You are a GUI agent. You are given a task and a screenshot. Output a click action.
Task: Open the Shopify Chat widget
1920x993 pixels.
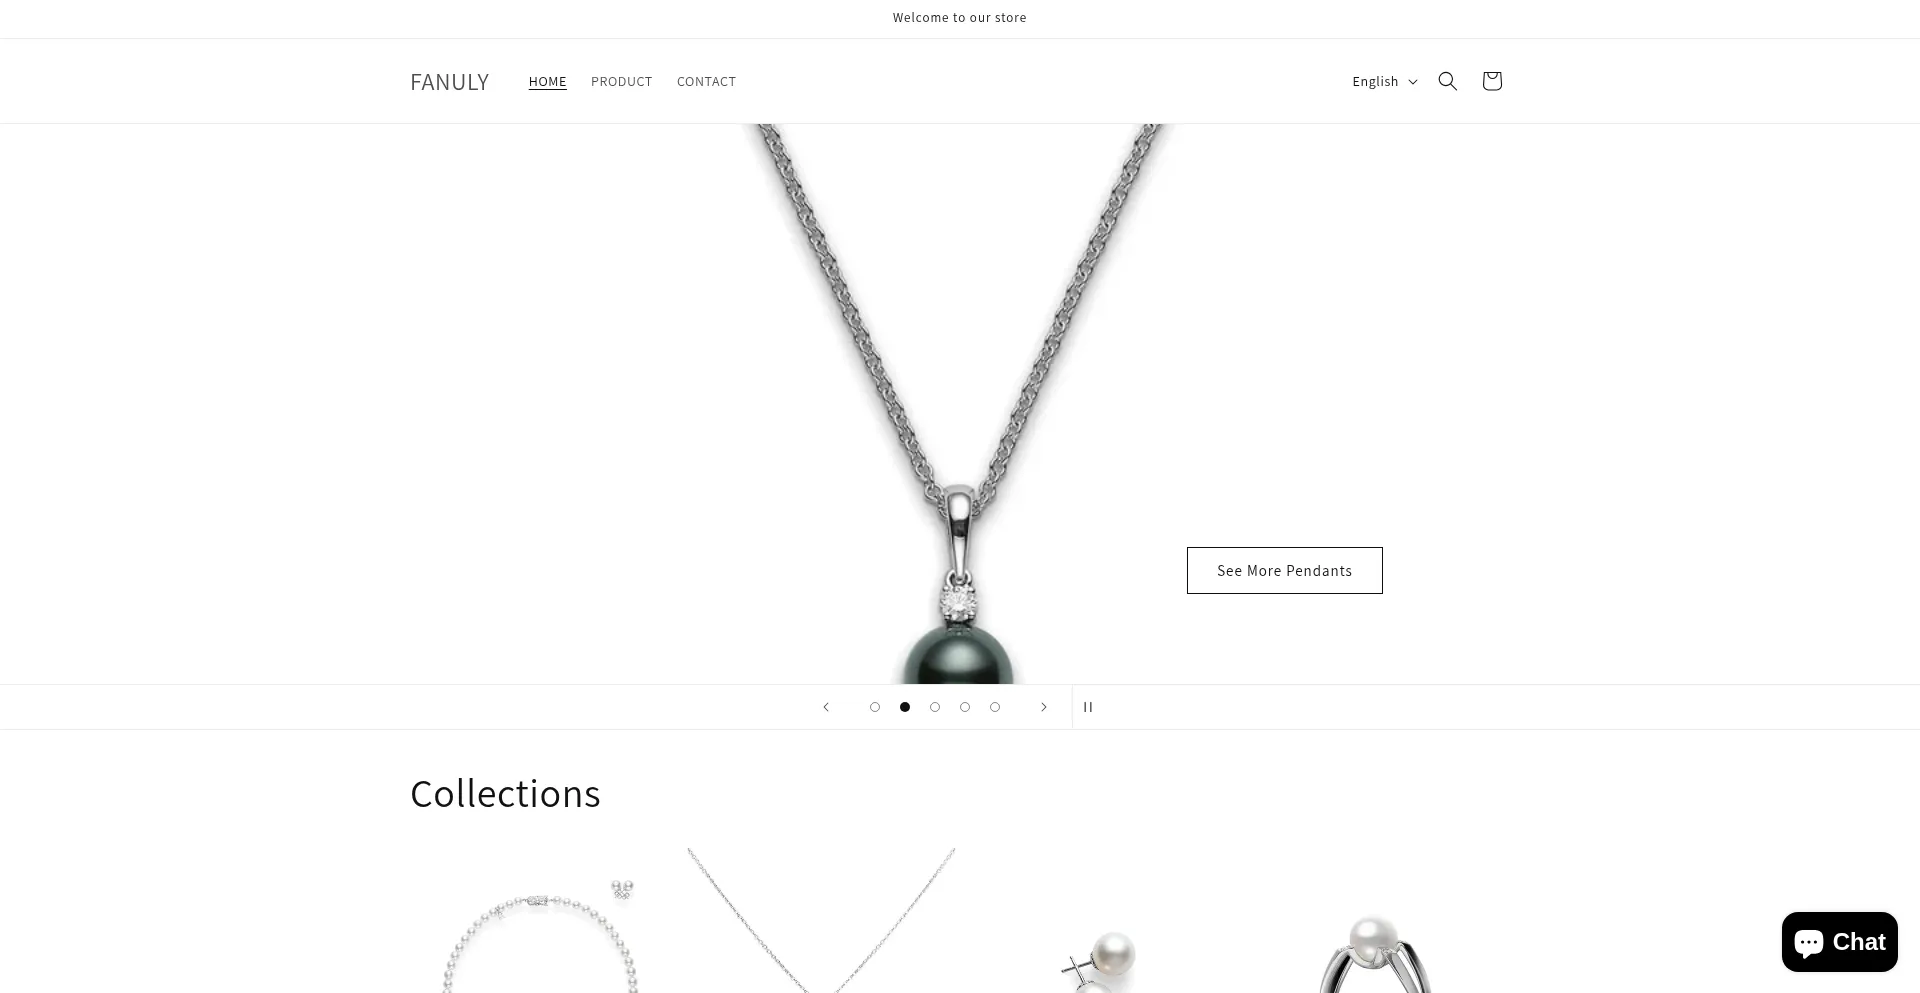pos(1840,942)
